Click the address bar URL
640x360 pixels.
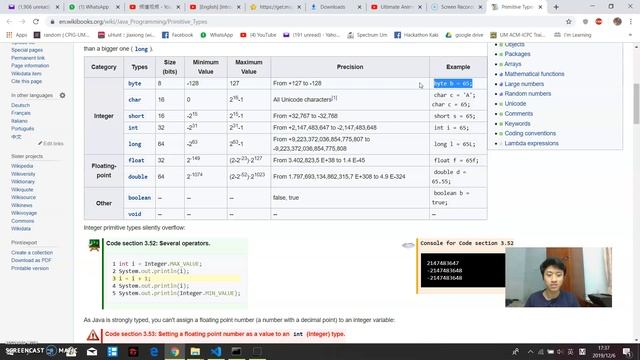(133, 22)
